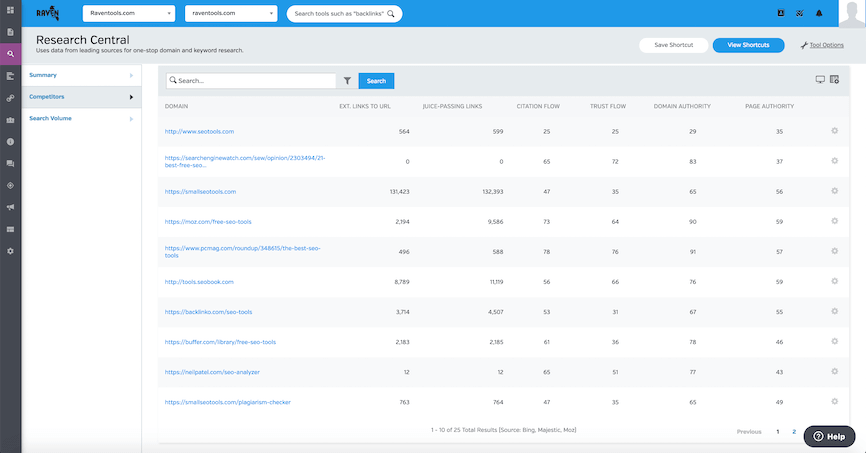Open the http://www.seotools.com link
Screen dimensions: 866x453
199,131
